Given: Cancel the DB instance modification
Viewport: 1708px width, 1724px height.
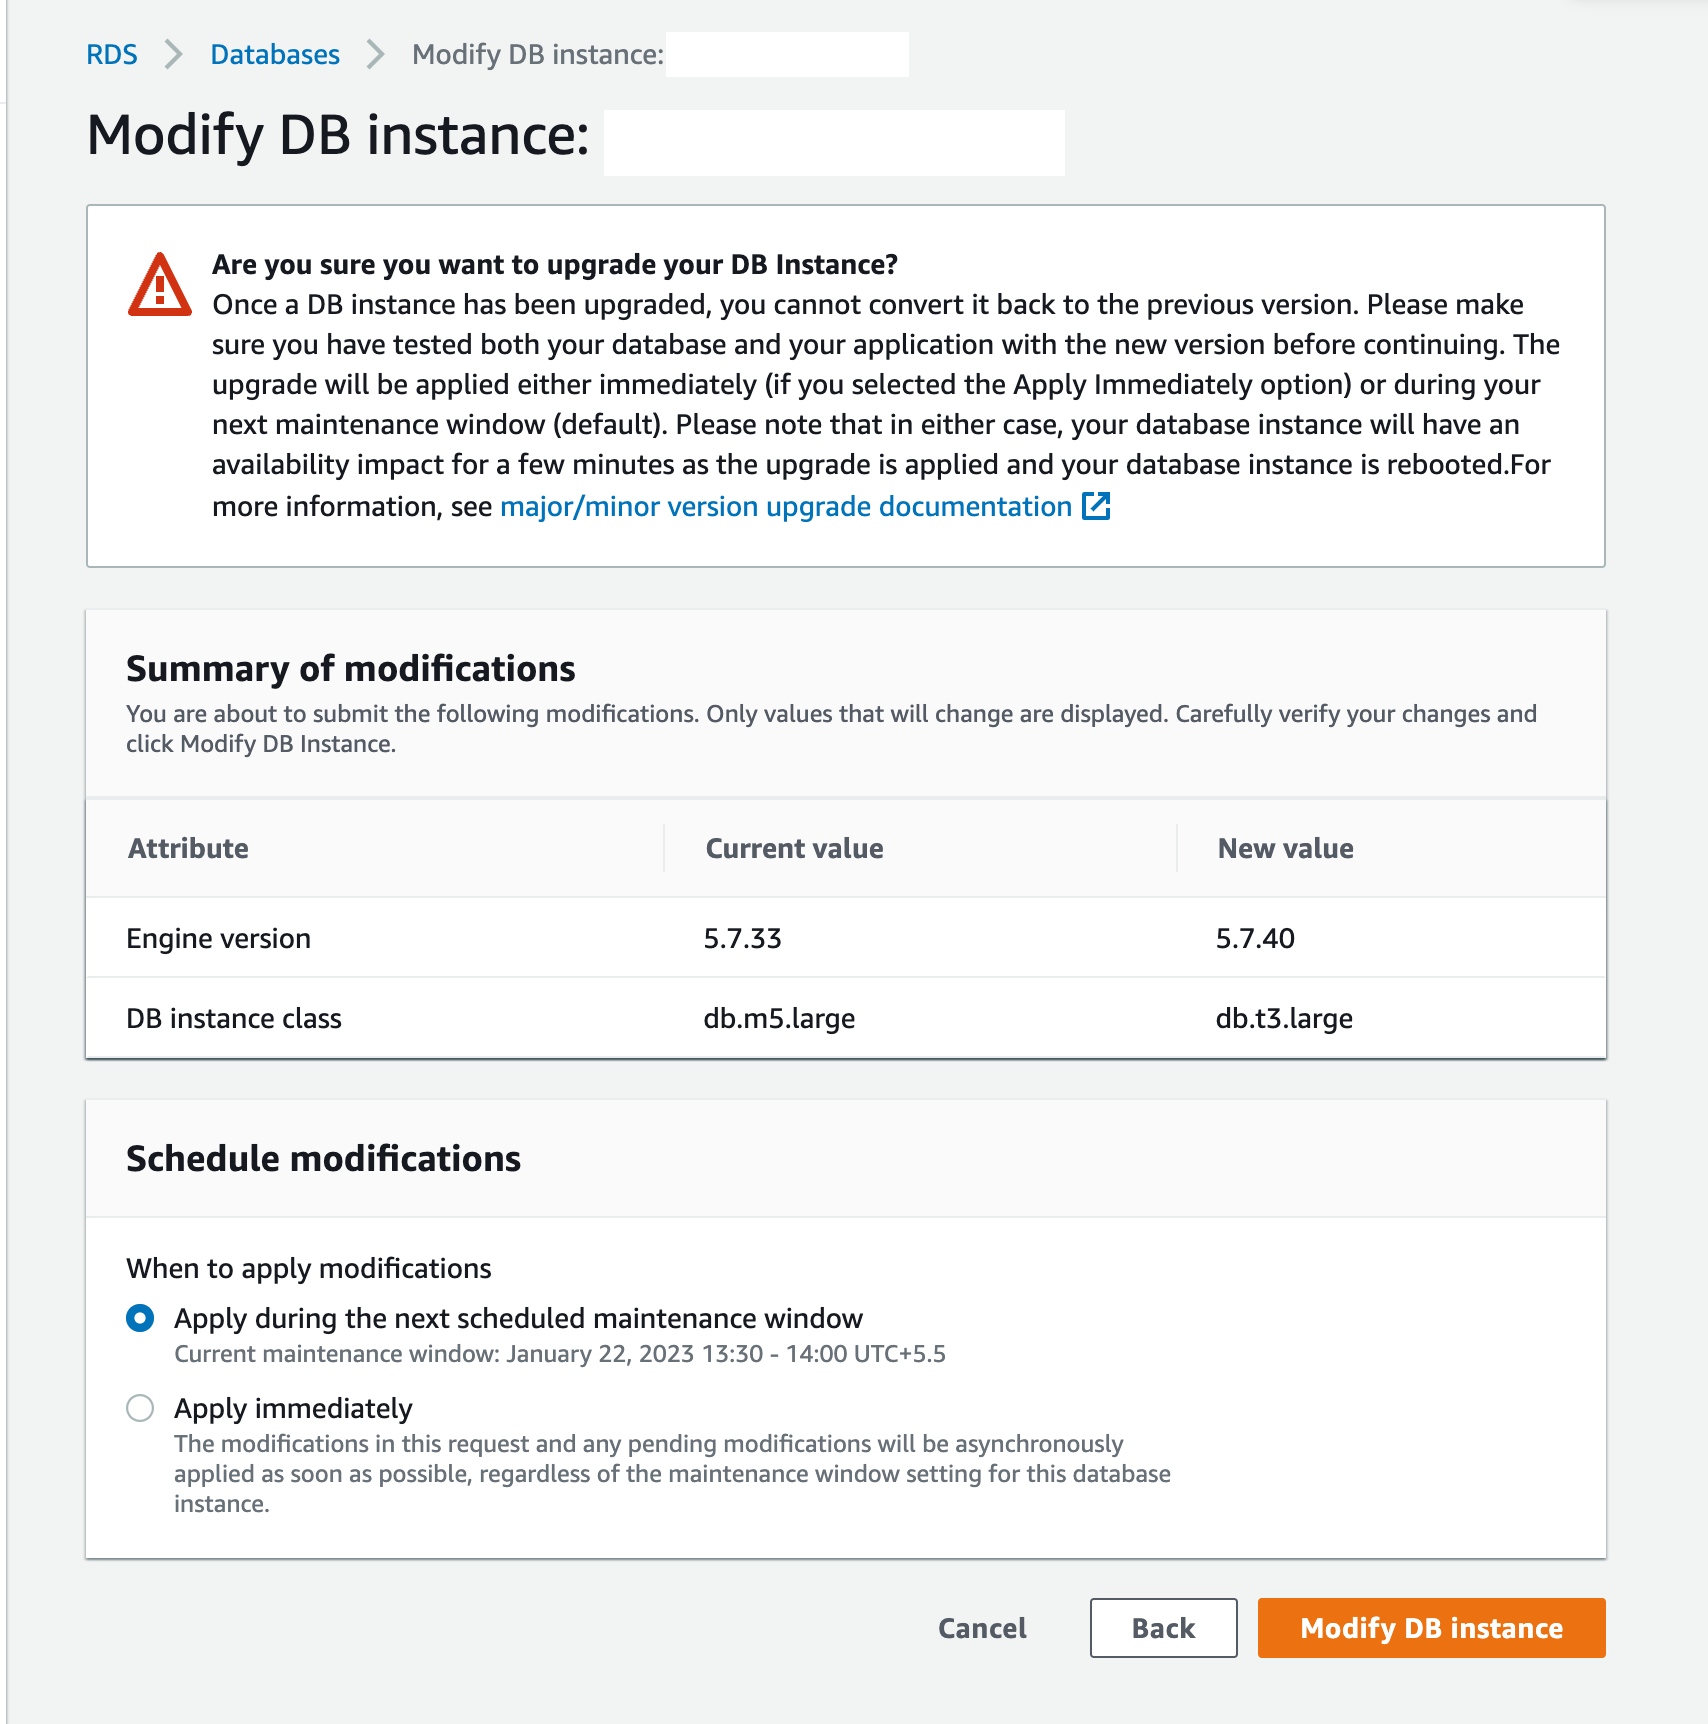Looking at the screenshot, I should 982,1628.
